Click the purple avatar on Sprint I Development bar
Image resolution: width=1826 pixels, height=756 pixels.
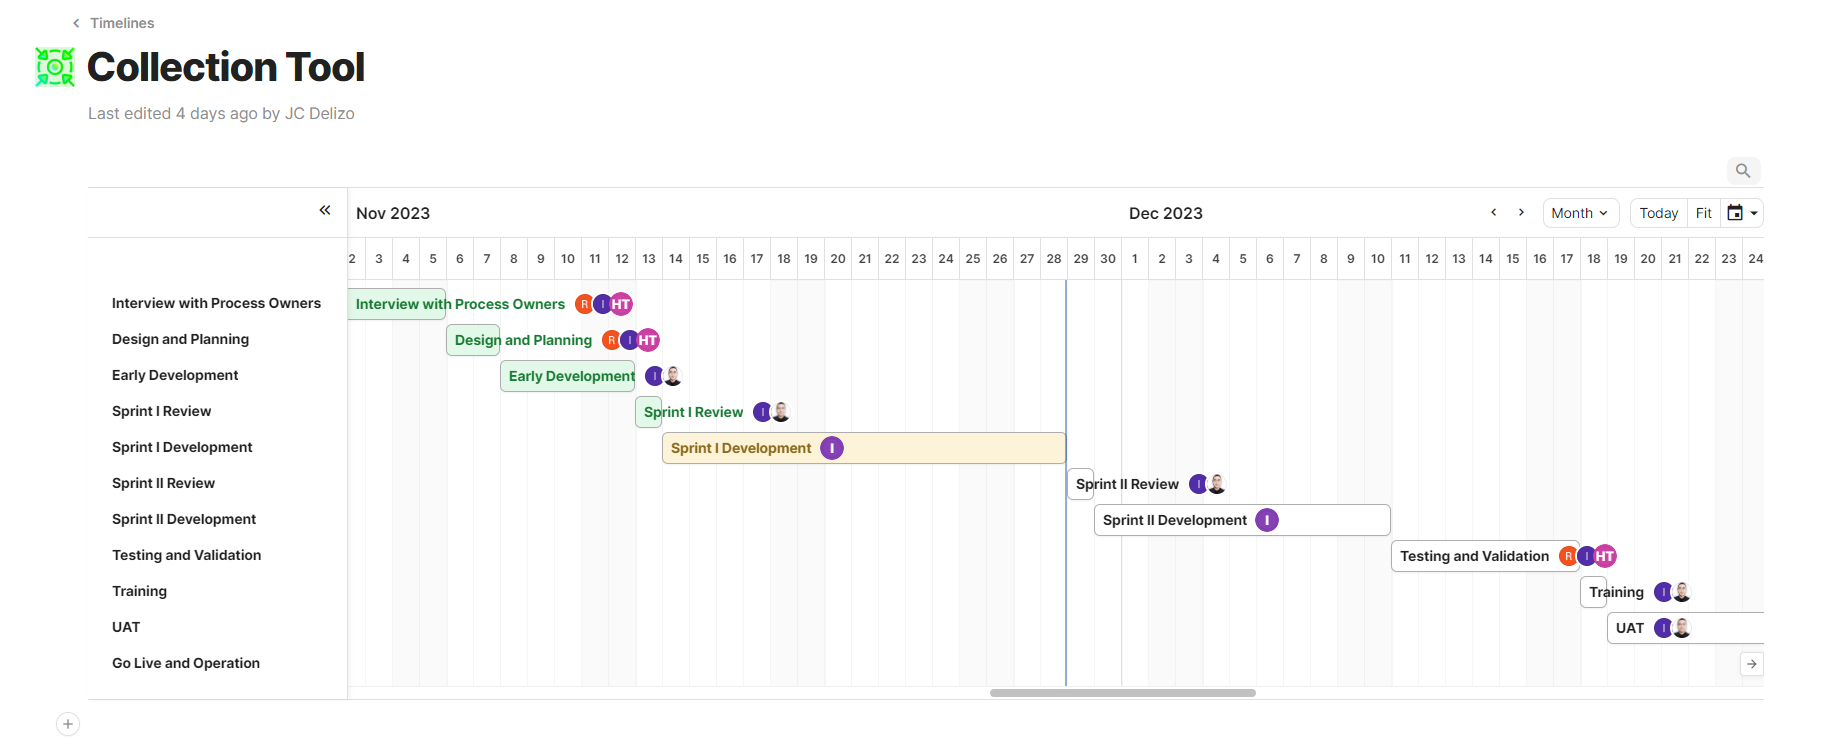pos(832,448)
